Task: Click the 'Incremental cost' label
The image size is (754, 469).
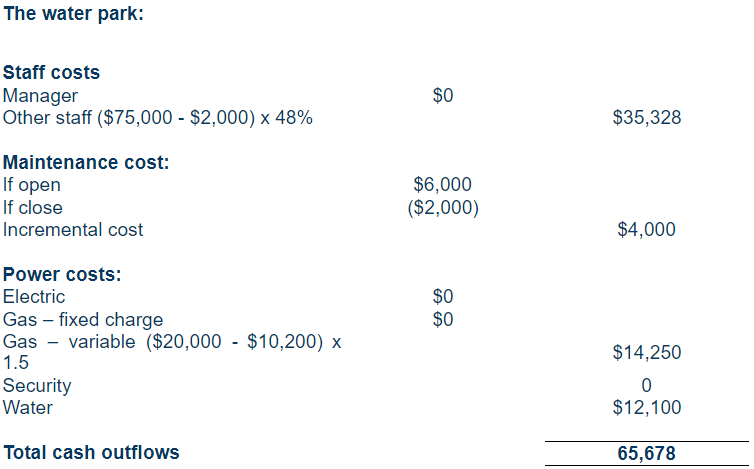Action: (x=73, y=230)
